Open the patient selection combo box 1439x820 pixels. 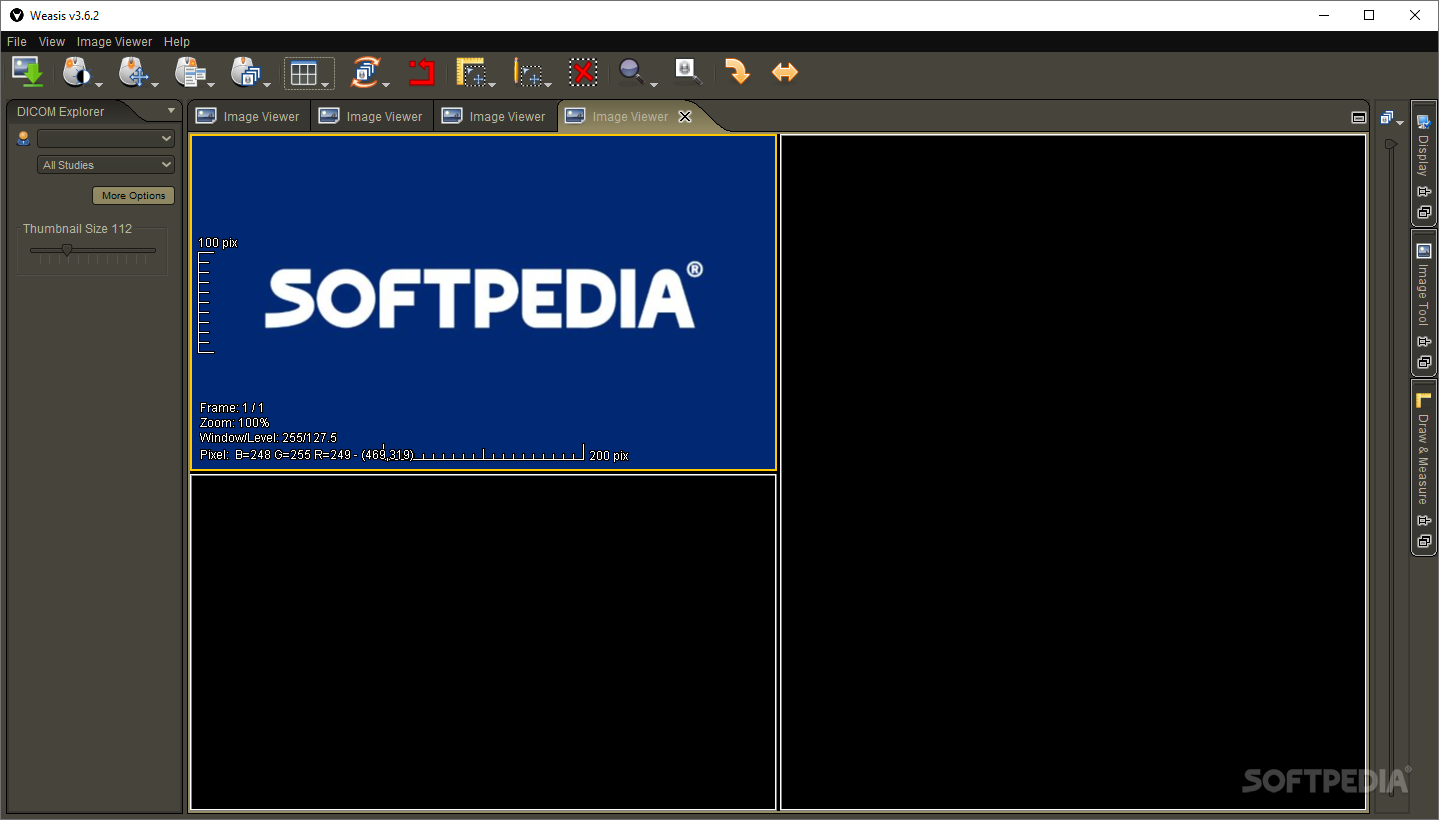106,139
